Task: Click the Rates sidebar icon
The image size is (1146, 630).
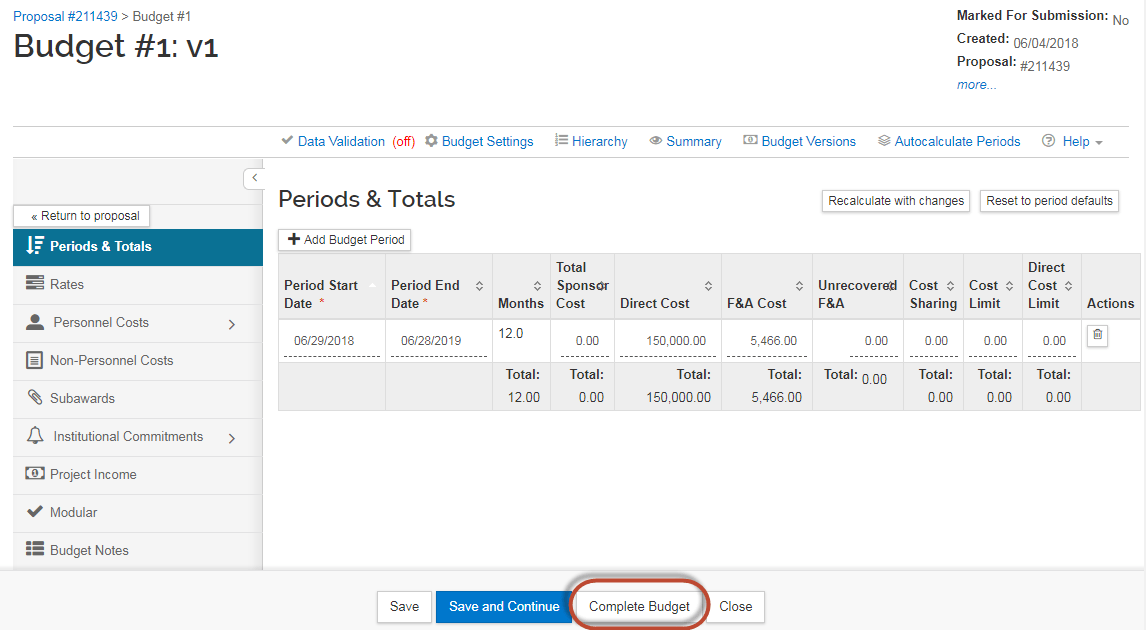Action: click(34, 283)
